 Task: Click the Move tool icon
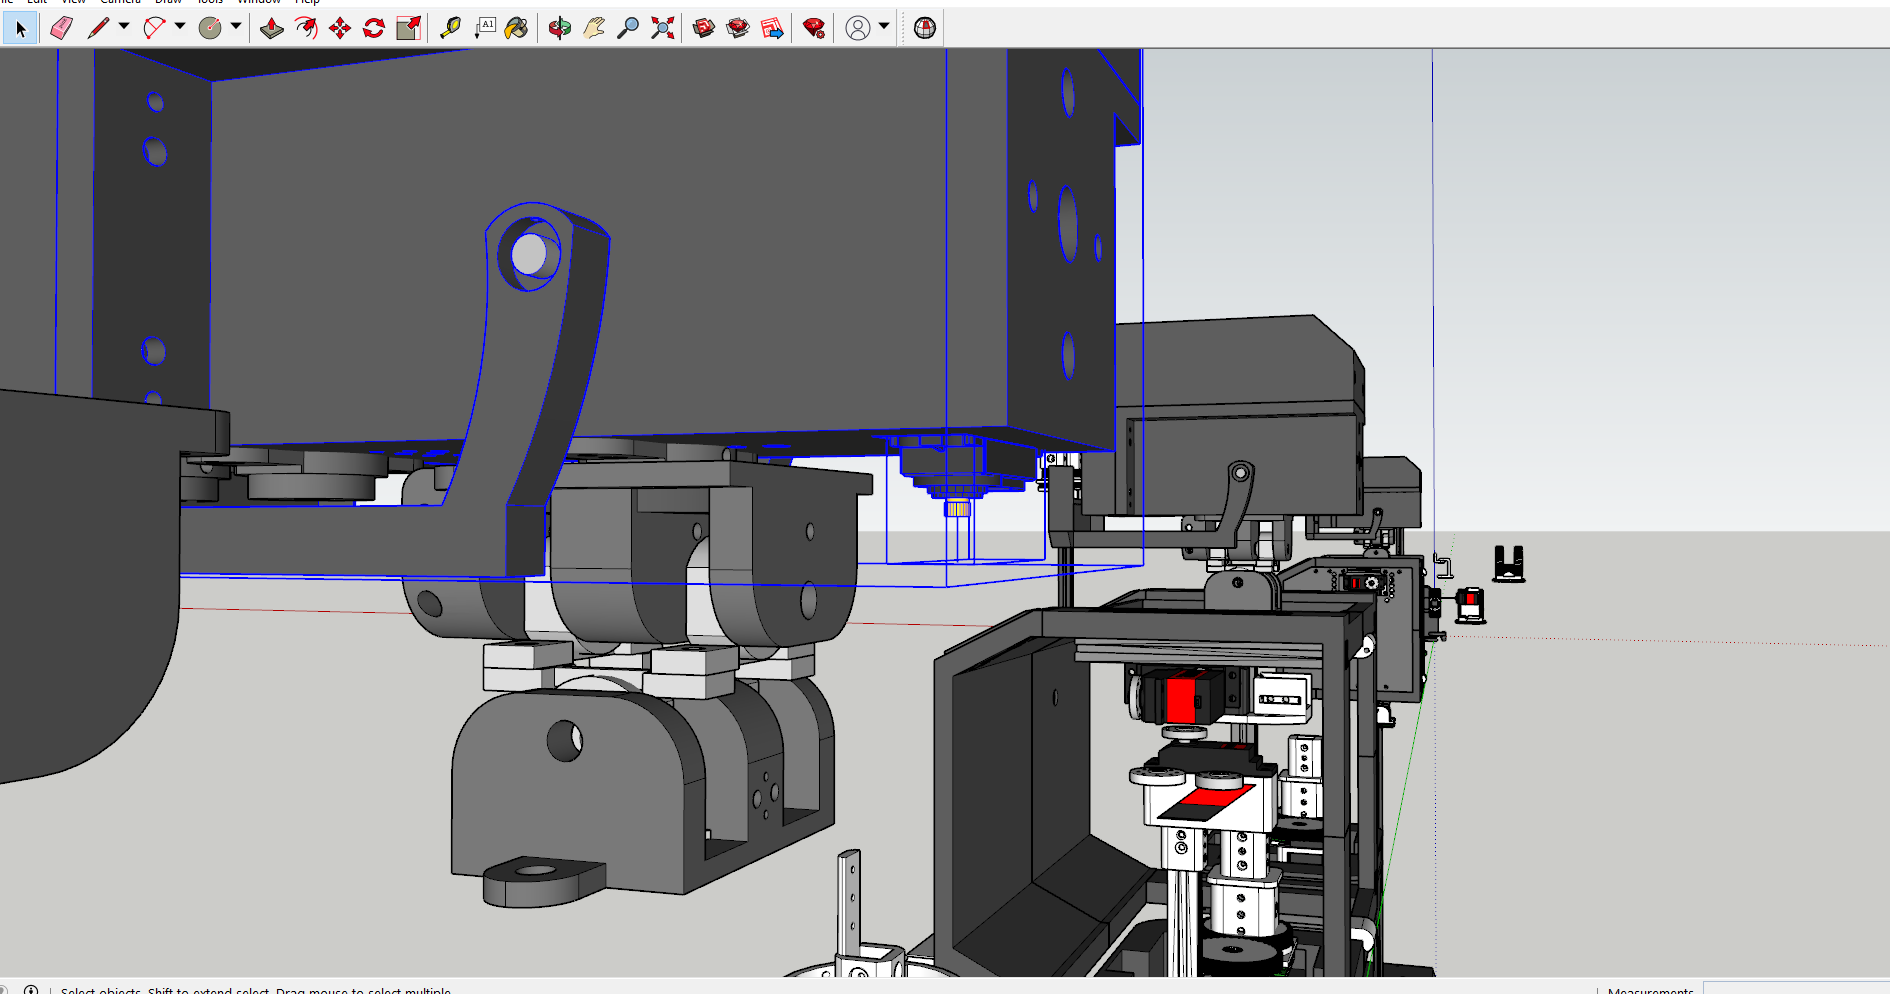(340, 28)
